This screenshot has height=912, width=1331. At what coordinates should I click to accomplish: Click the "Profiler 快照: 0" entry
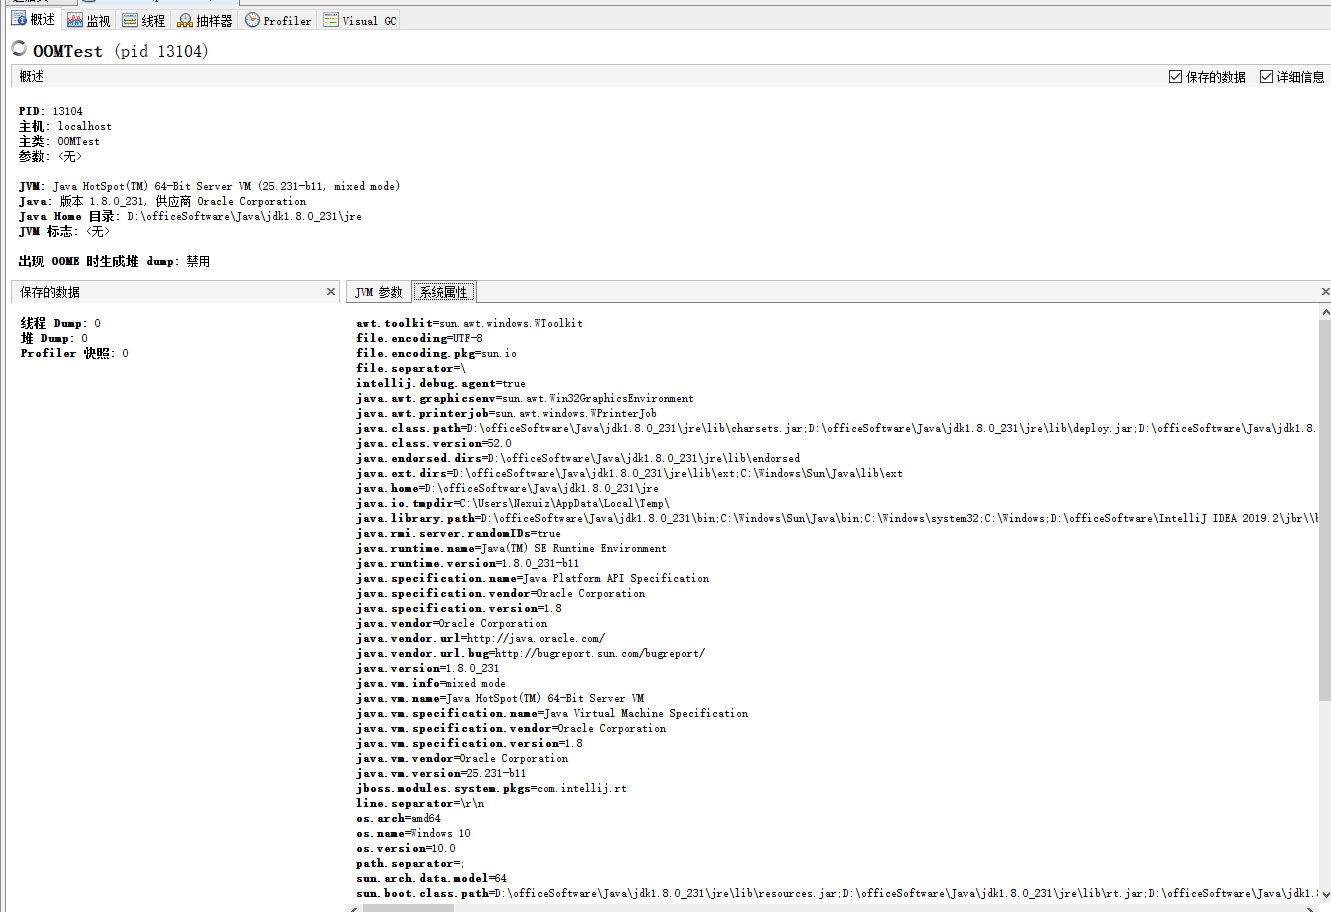(x=75, y=353)
